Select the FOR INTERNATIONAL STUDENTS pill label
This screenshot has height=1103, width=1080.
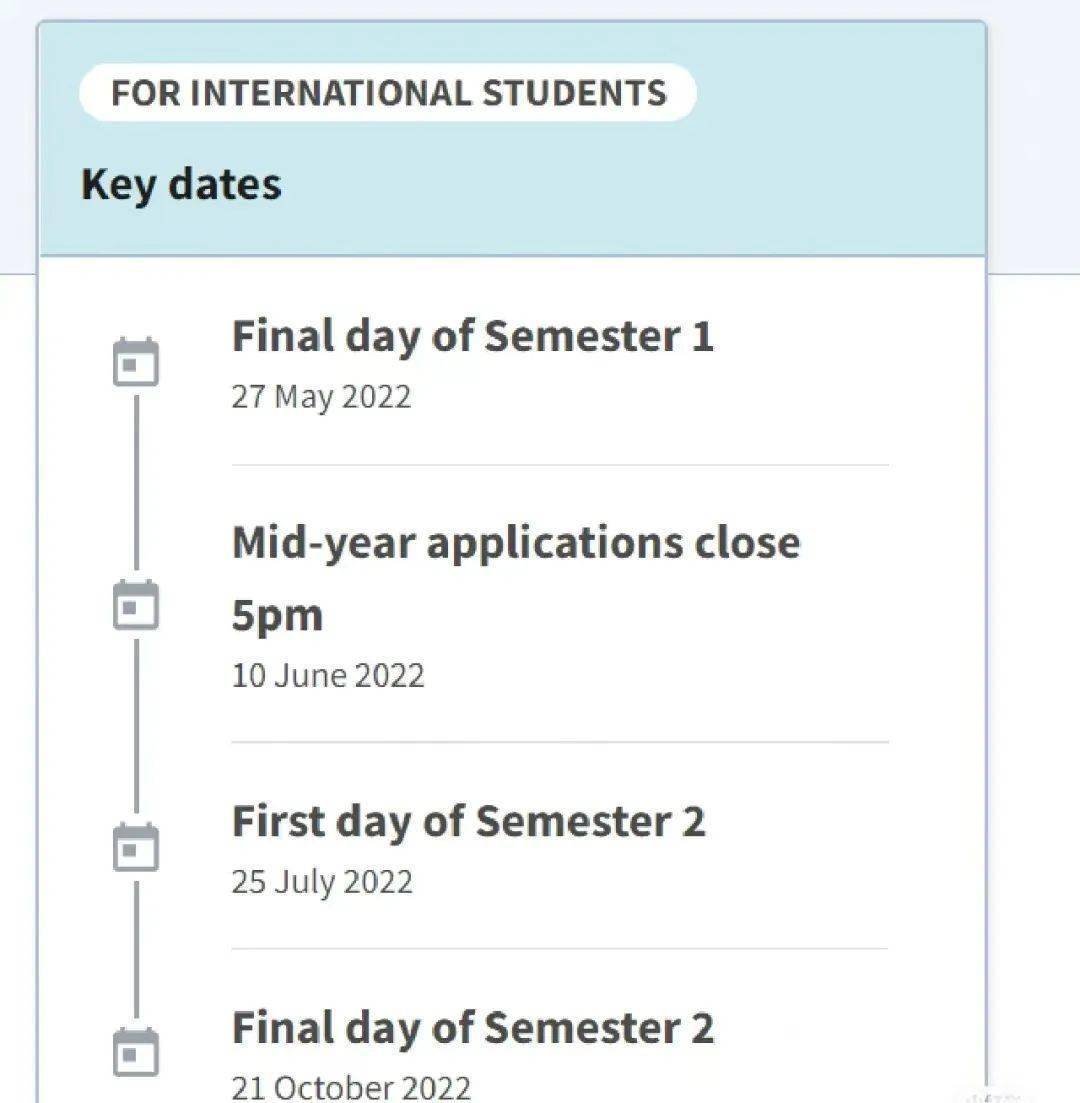[388, 93]
